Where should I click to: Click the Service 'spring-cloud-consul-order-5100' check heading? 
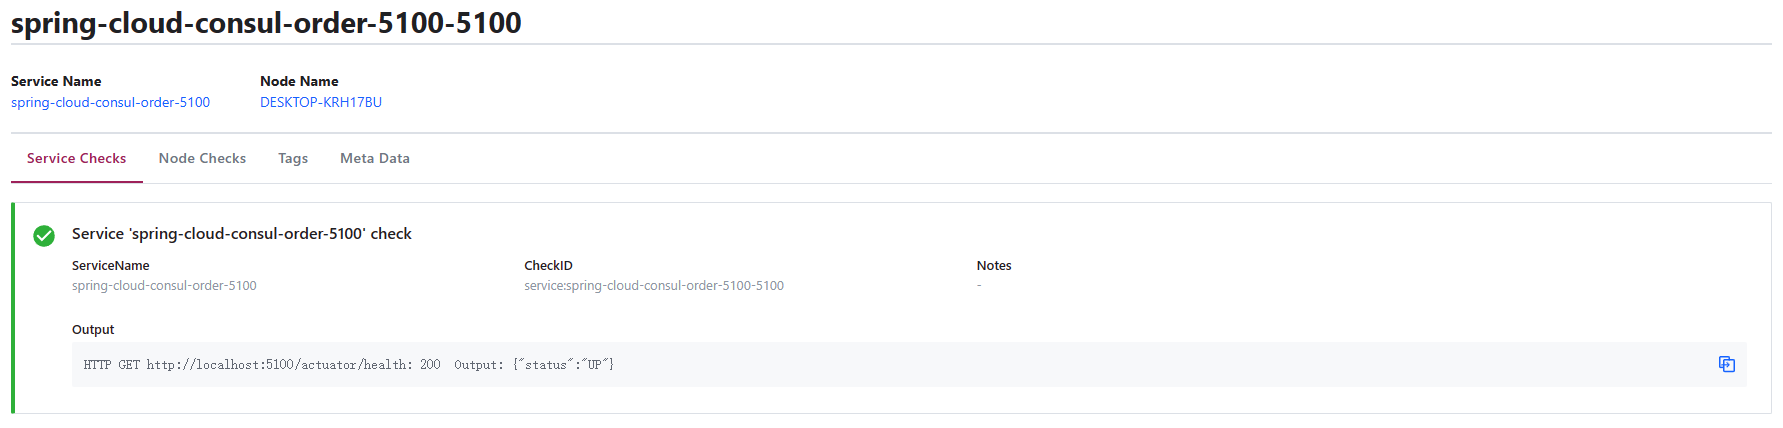pos(242,233)
